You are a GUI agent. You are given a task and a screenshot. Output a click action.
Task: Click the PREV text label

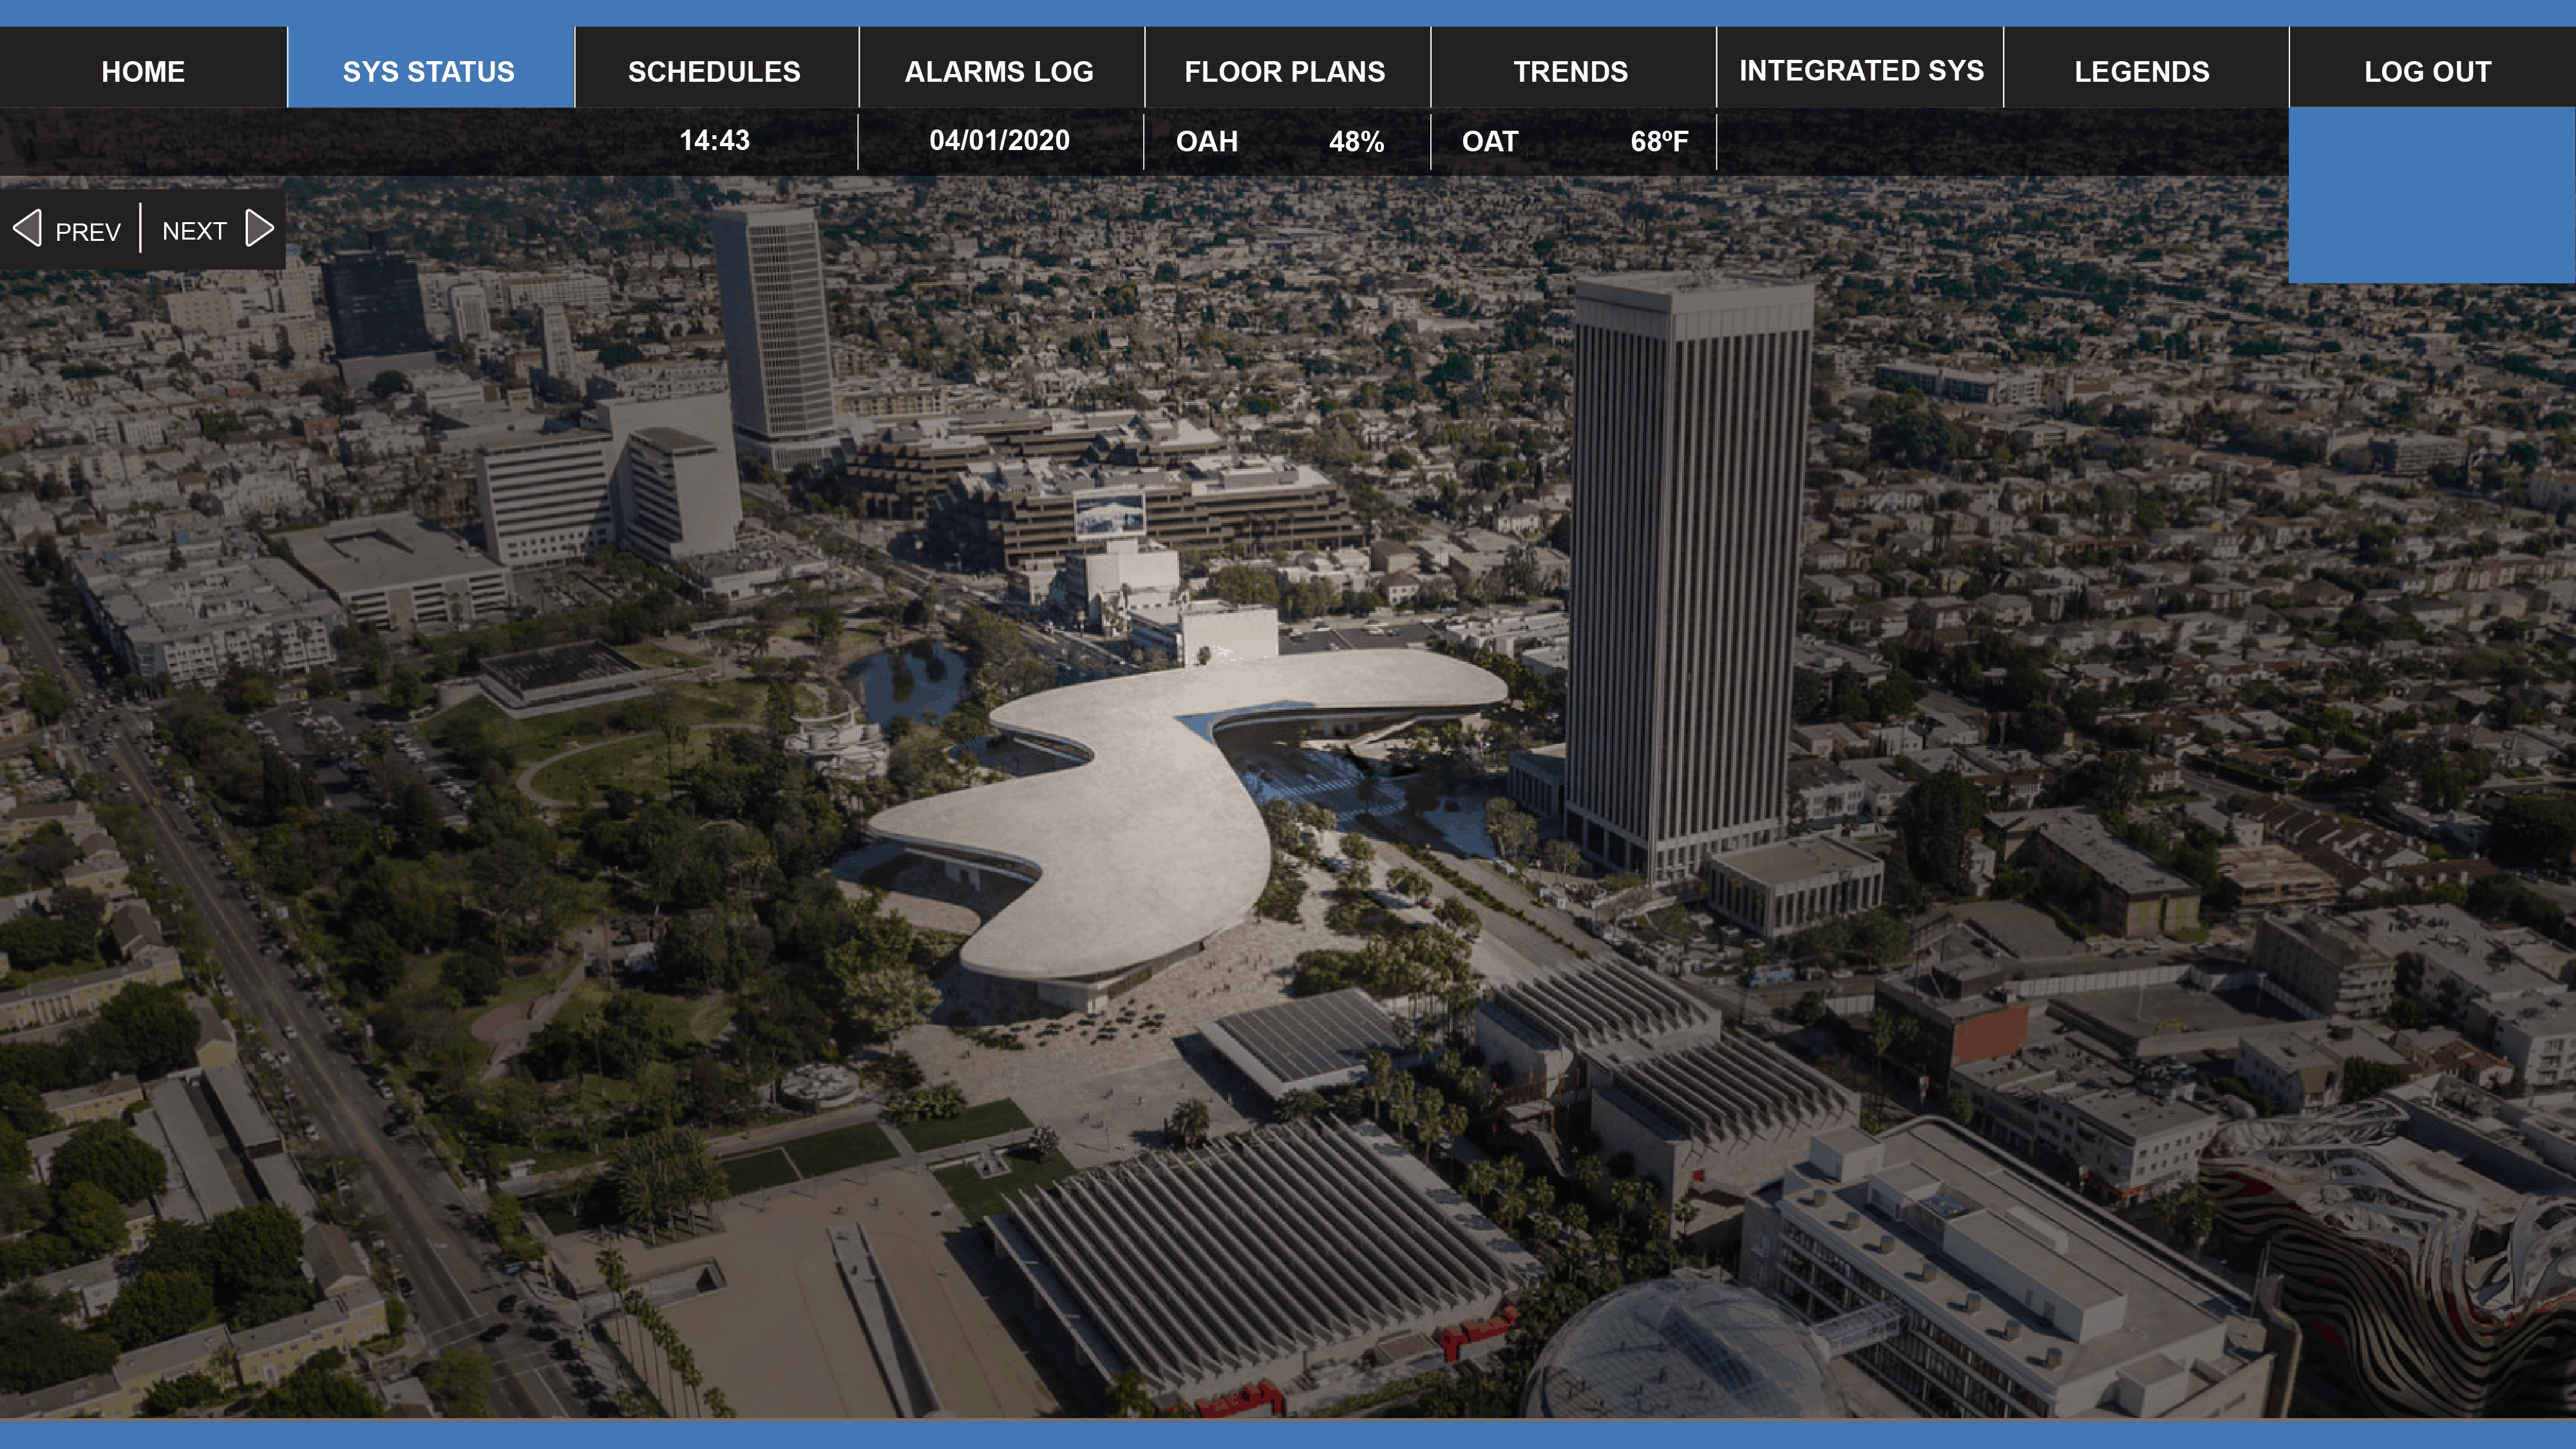pyautogui.click(x=88, y=232)
